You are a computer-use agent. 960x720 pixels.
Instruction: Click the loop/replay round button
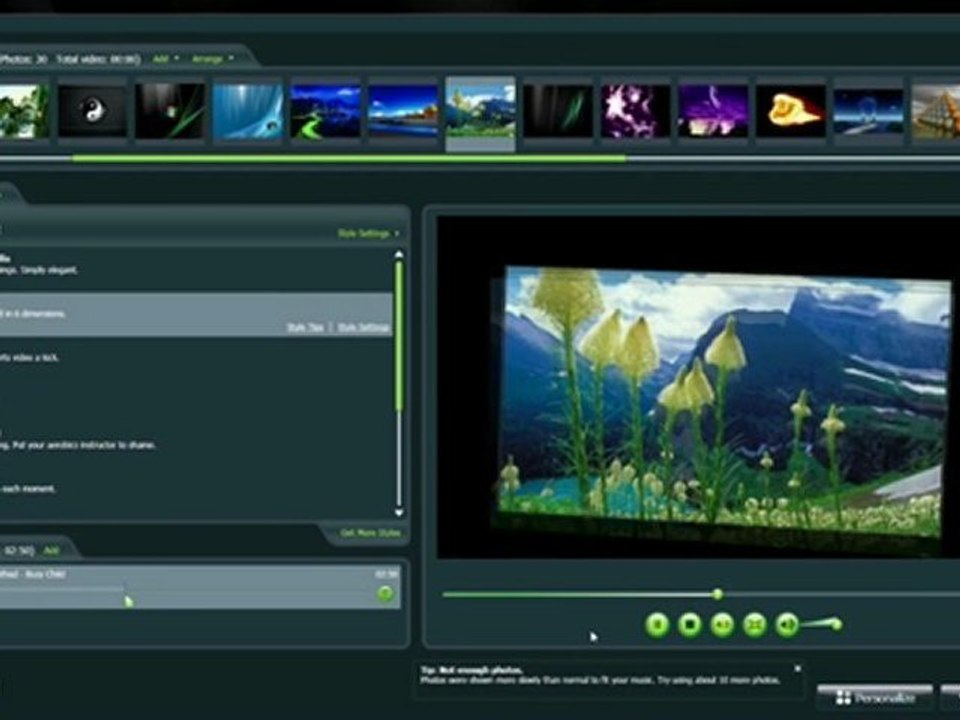(x=722, y=624)
